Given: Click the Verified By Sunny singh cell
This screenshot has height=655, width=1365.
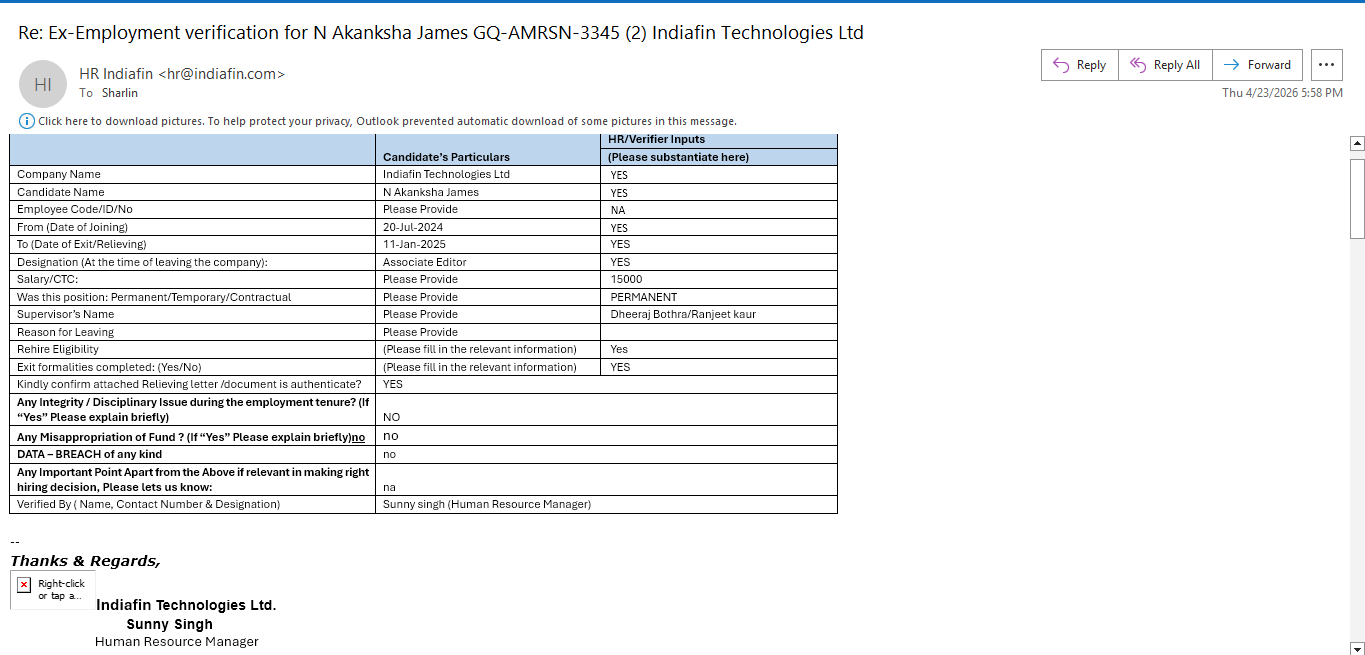Looking at the screenshot, I should click(606, 505).
